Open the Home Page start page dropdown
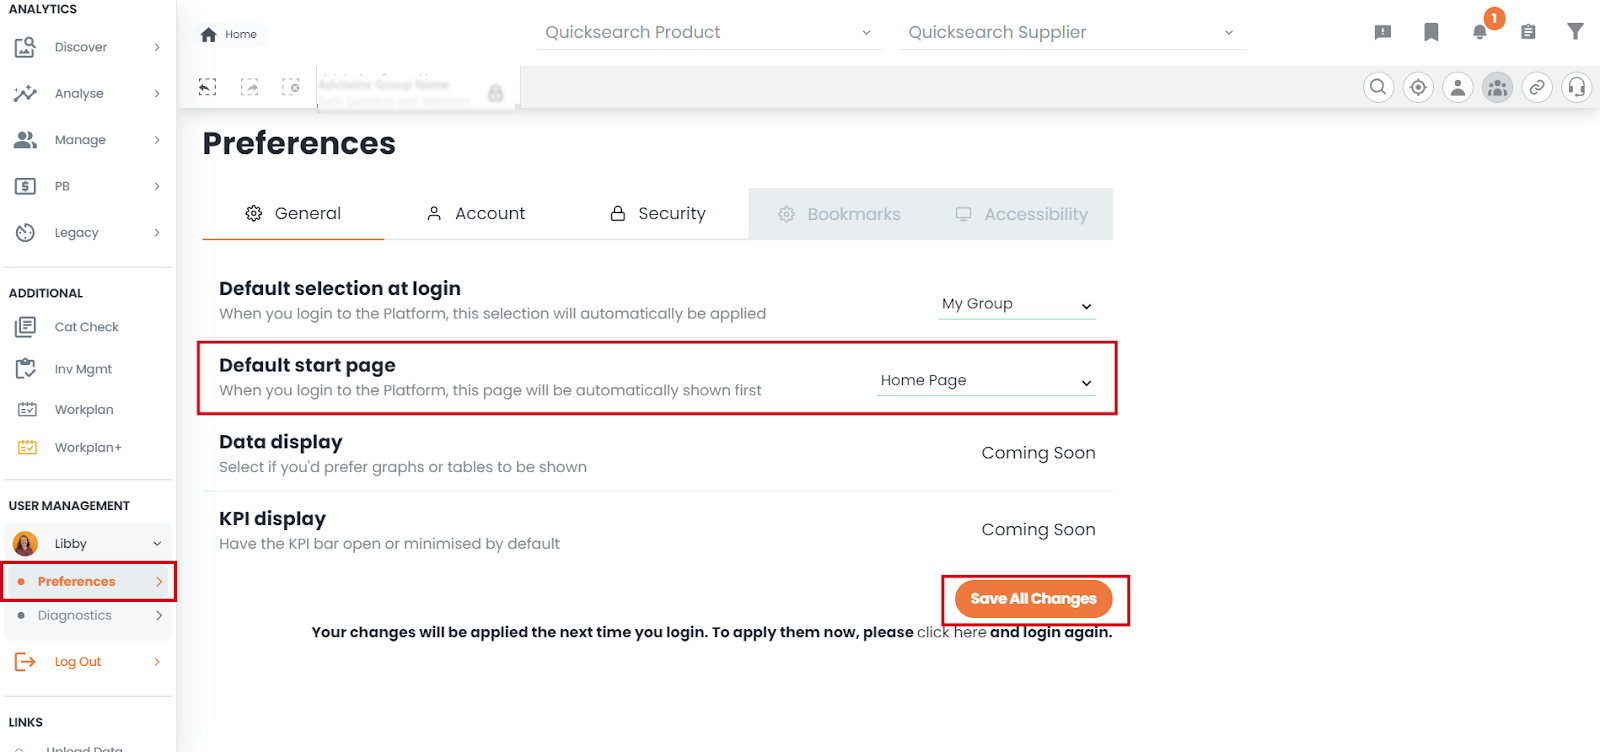The width and height of the screenshot is (1600, 752). (986, 381)
